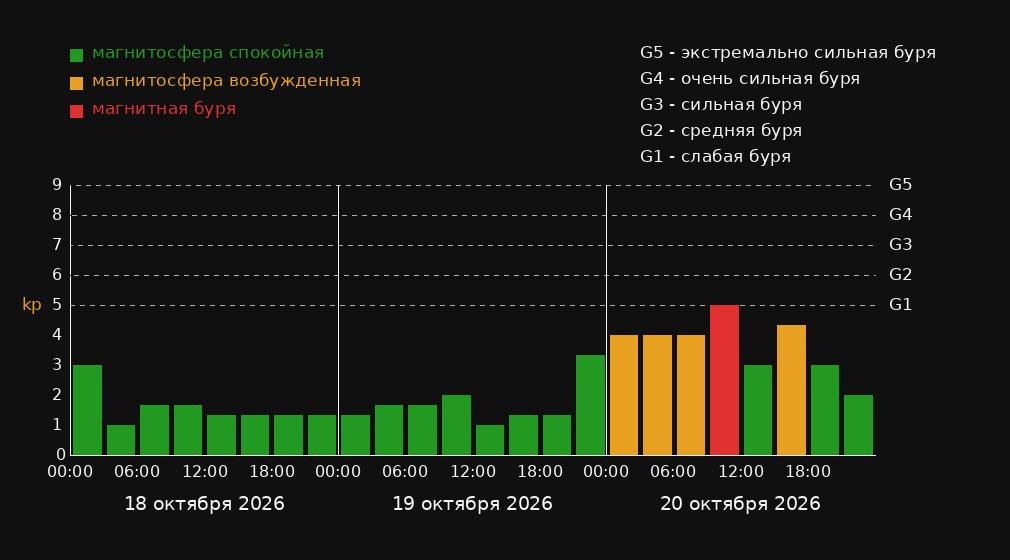Click '00:00' time label starting 20 October

click(606, 472)
